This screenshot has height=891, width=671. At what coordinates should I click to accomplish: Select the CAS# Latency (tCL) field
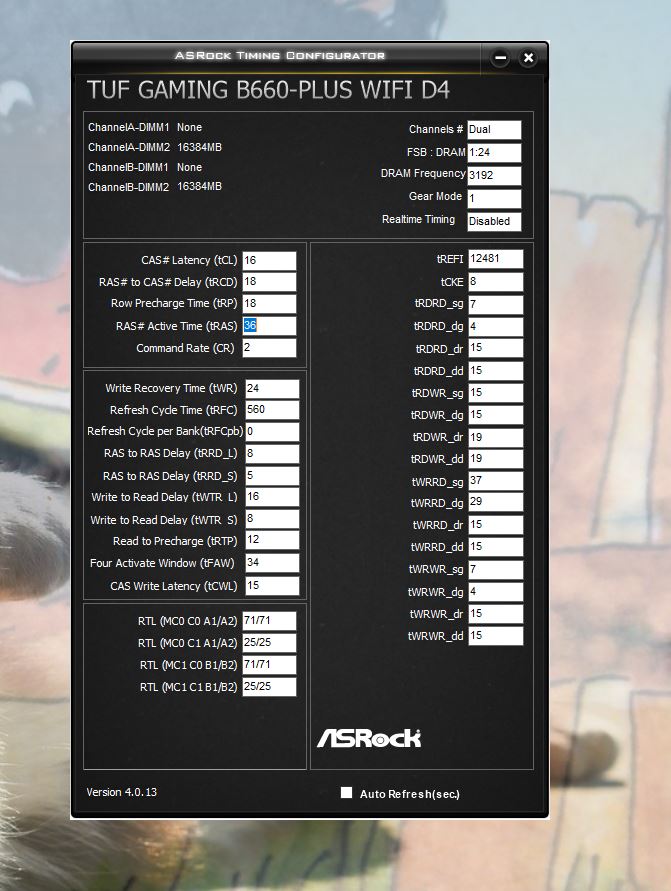(269, 260)
